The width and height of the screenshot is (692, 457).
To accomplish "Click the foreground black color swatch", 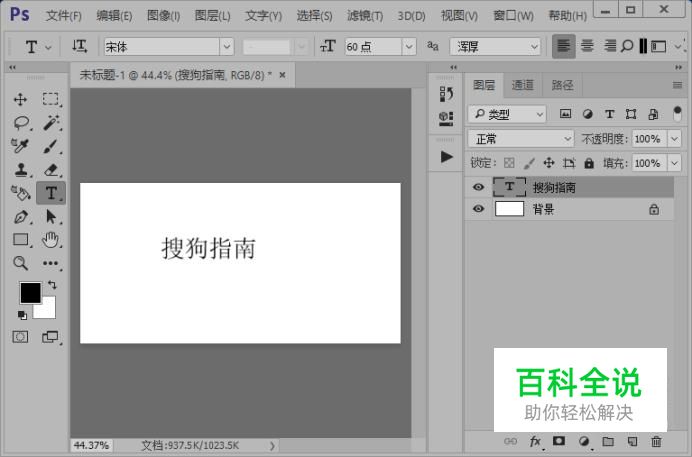I will point(30,293).
